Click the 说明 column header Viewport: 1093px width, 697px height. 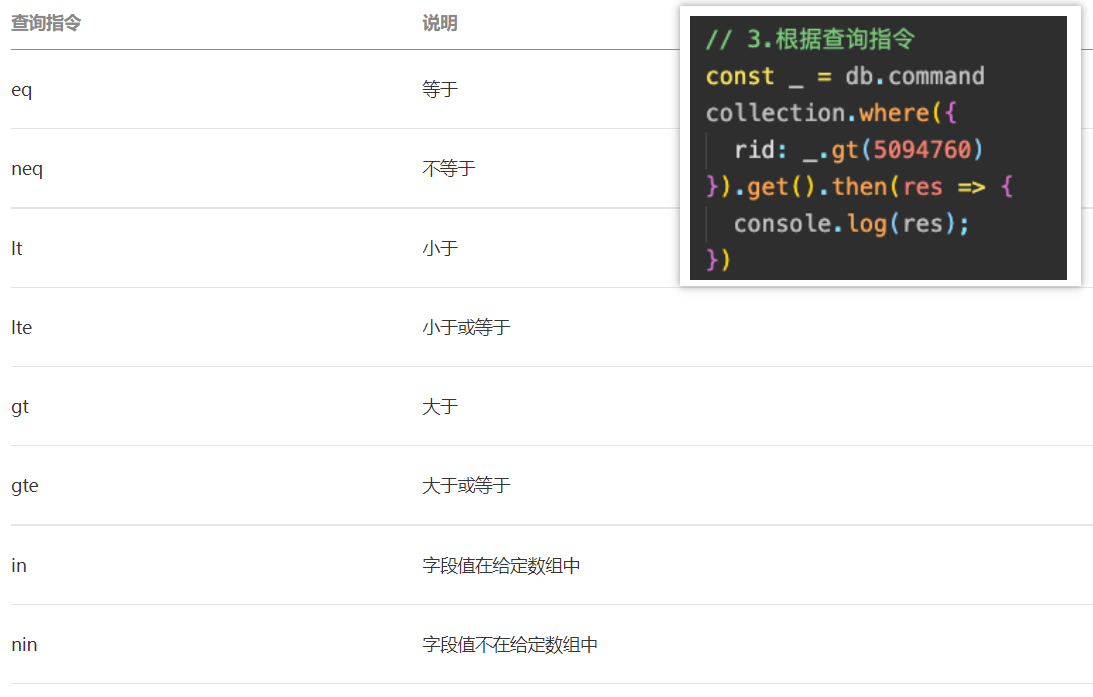(439, 23)
